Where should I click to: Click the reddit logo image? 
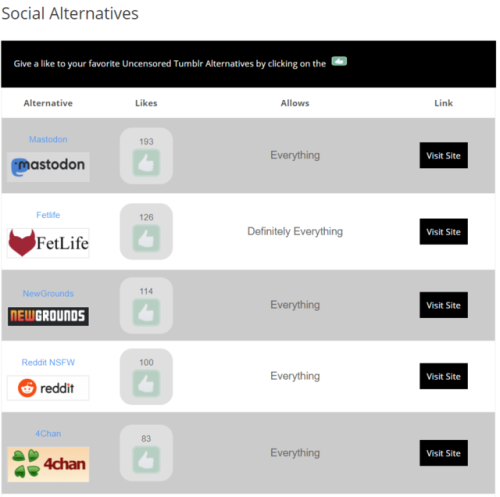(48, 388)
